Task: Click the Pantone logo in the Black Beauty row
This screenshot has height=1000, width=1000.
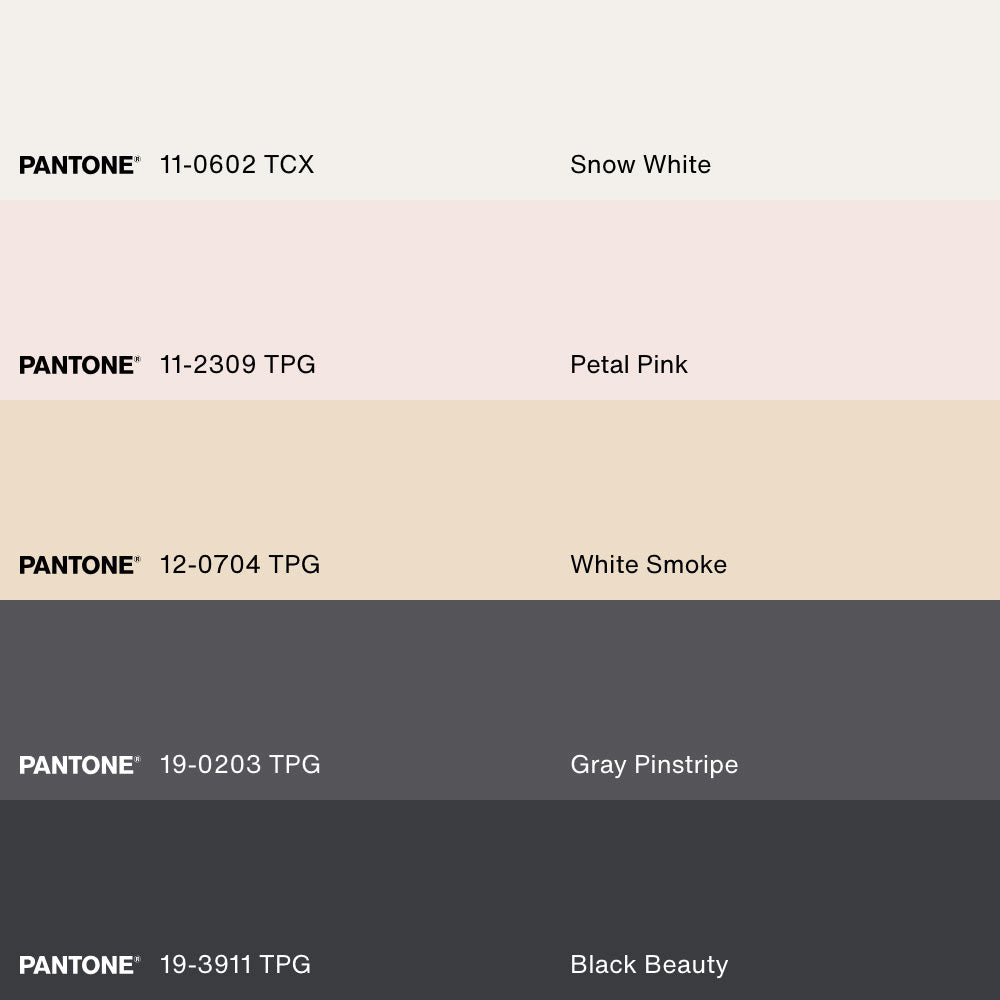Action: click(x=79, y=965)
